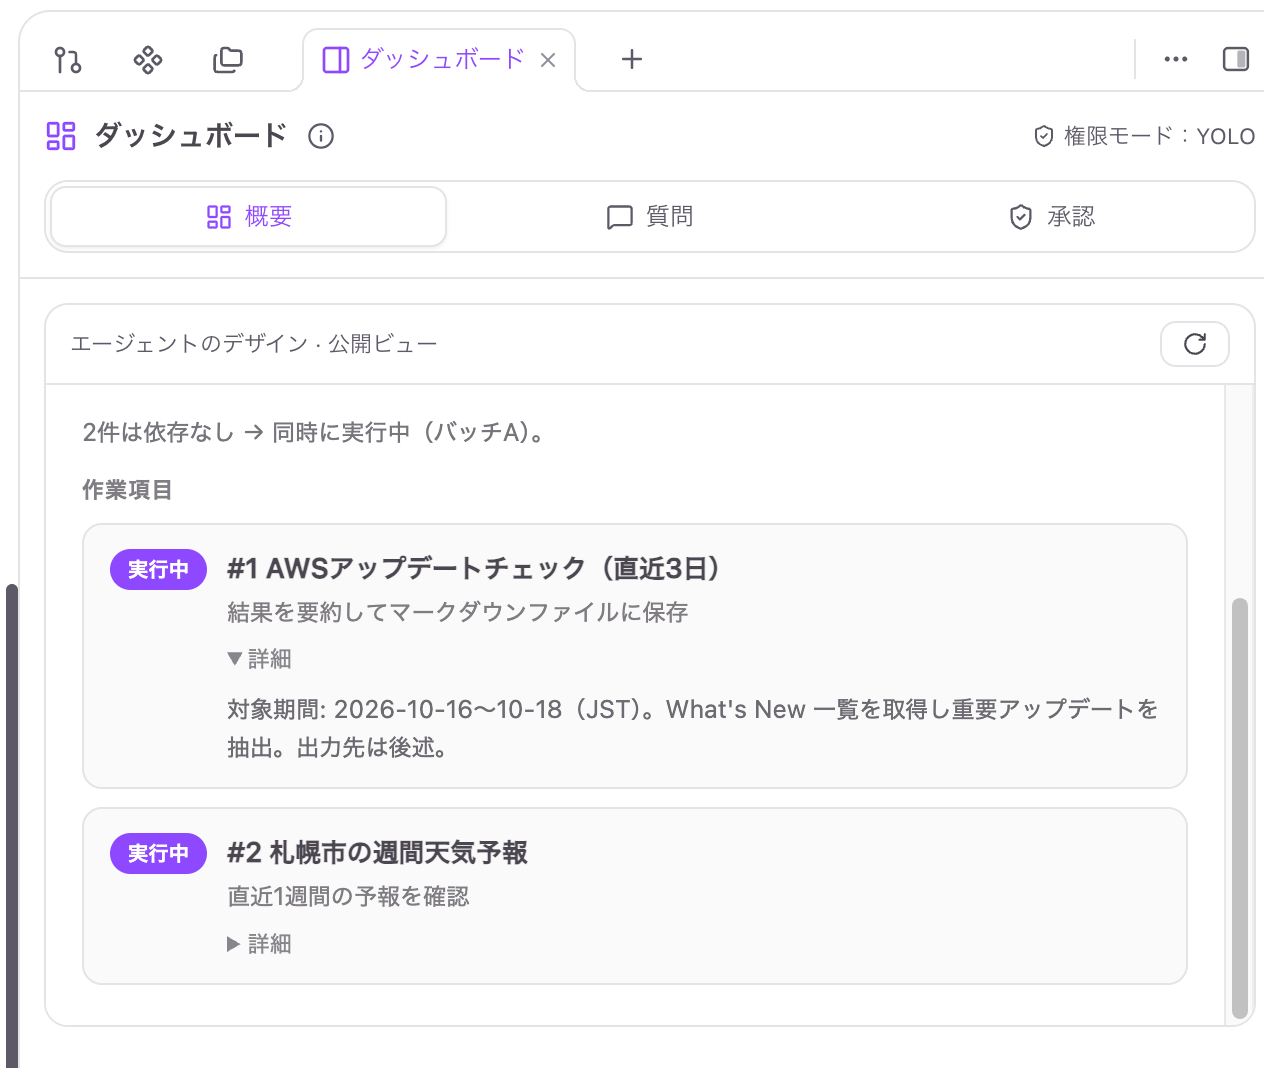1264x1068 pixels.
Task: Click エージェントのデザイン · 公開ビュー header text
Action: (254, 344)
